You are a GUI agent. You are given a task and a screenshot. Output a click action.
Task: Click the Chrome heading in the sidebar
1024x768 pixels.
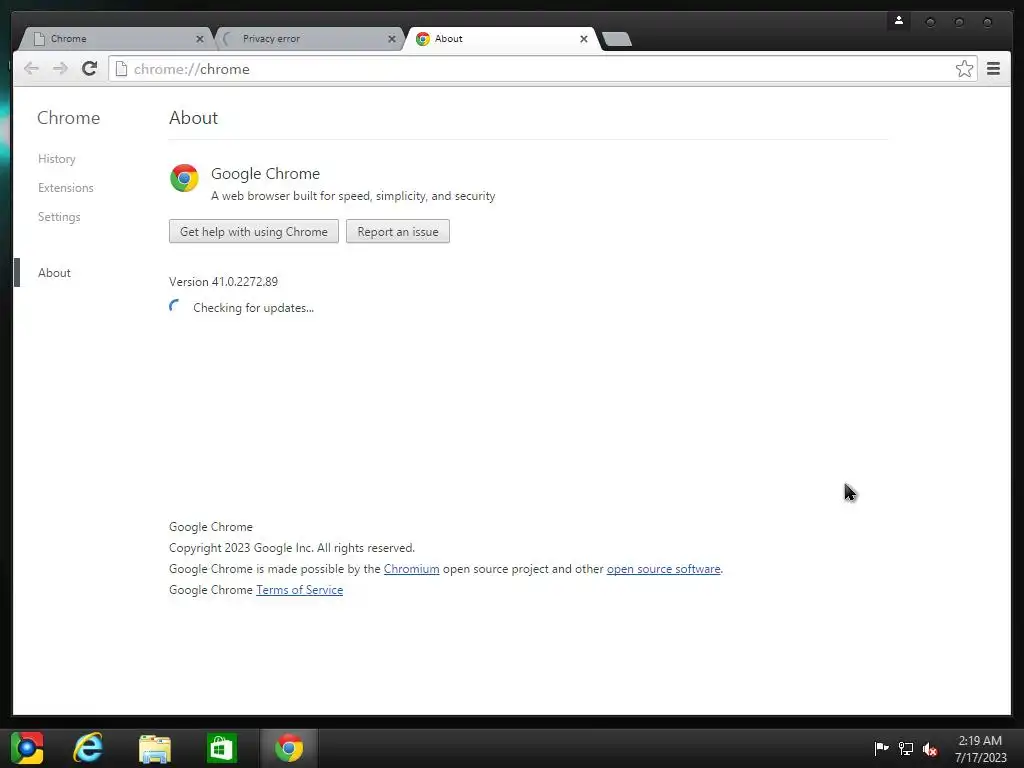[69, 118]
